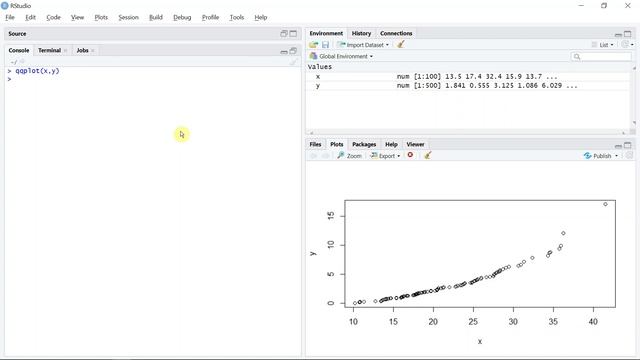Remove current plot with red X icon
Viewport: 640px width, 360px height.
(410, 155)
